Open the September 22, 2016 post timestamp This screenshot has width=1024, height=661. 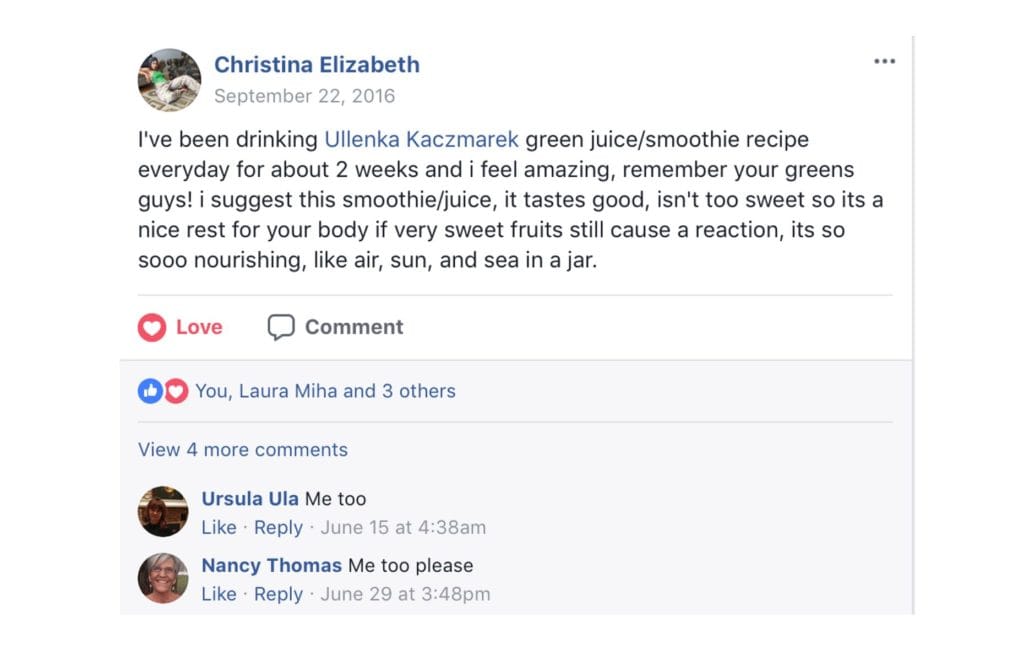pyautogui.click(x=304, y=96)
